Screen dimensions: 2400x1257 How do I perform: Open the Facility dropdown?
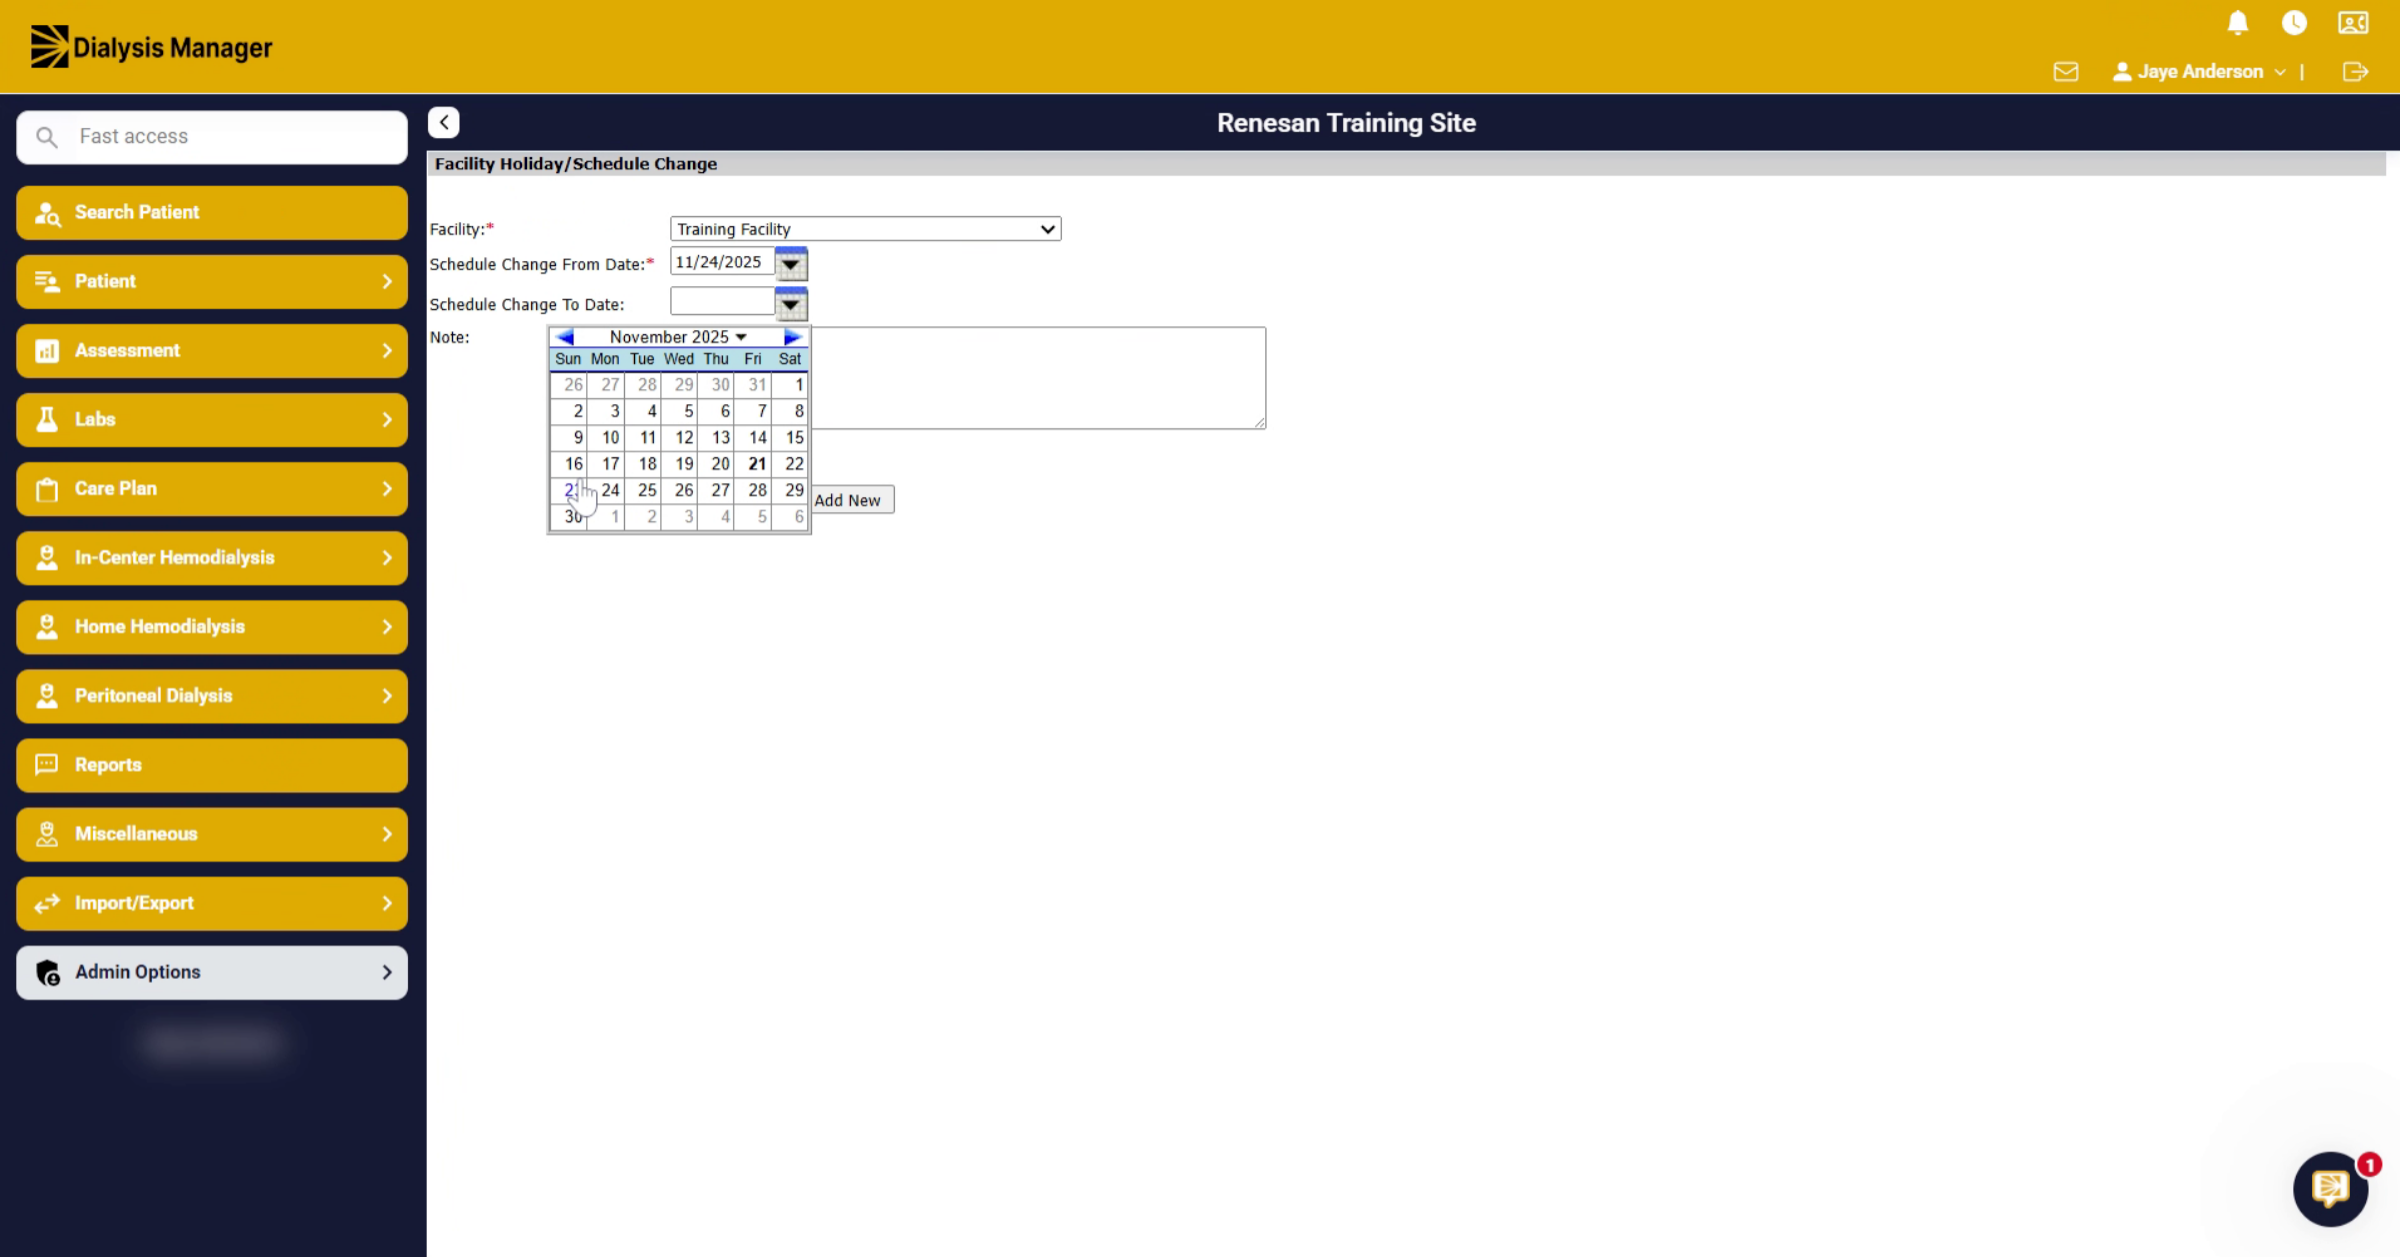(x=865, y=229)
